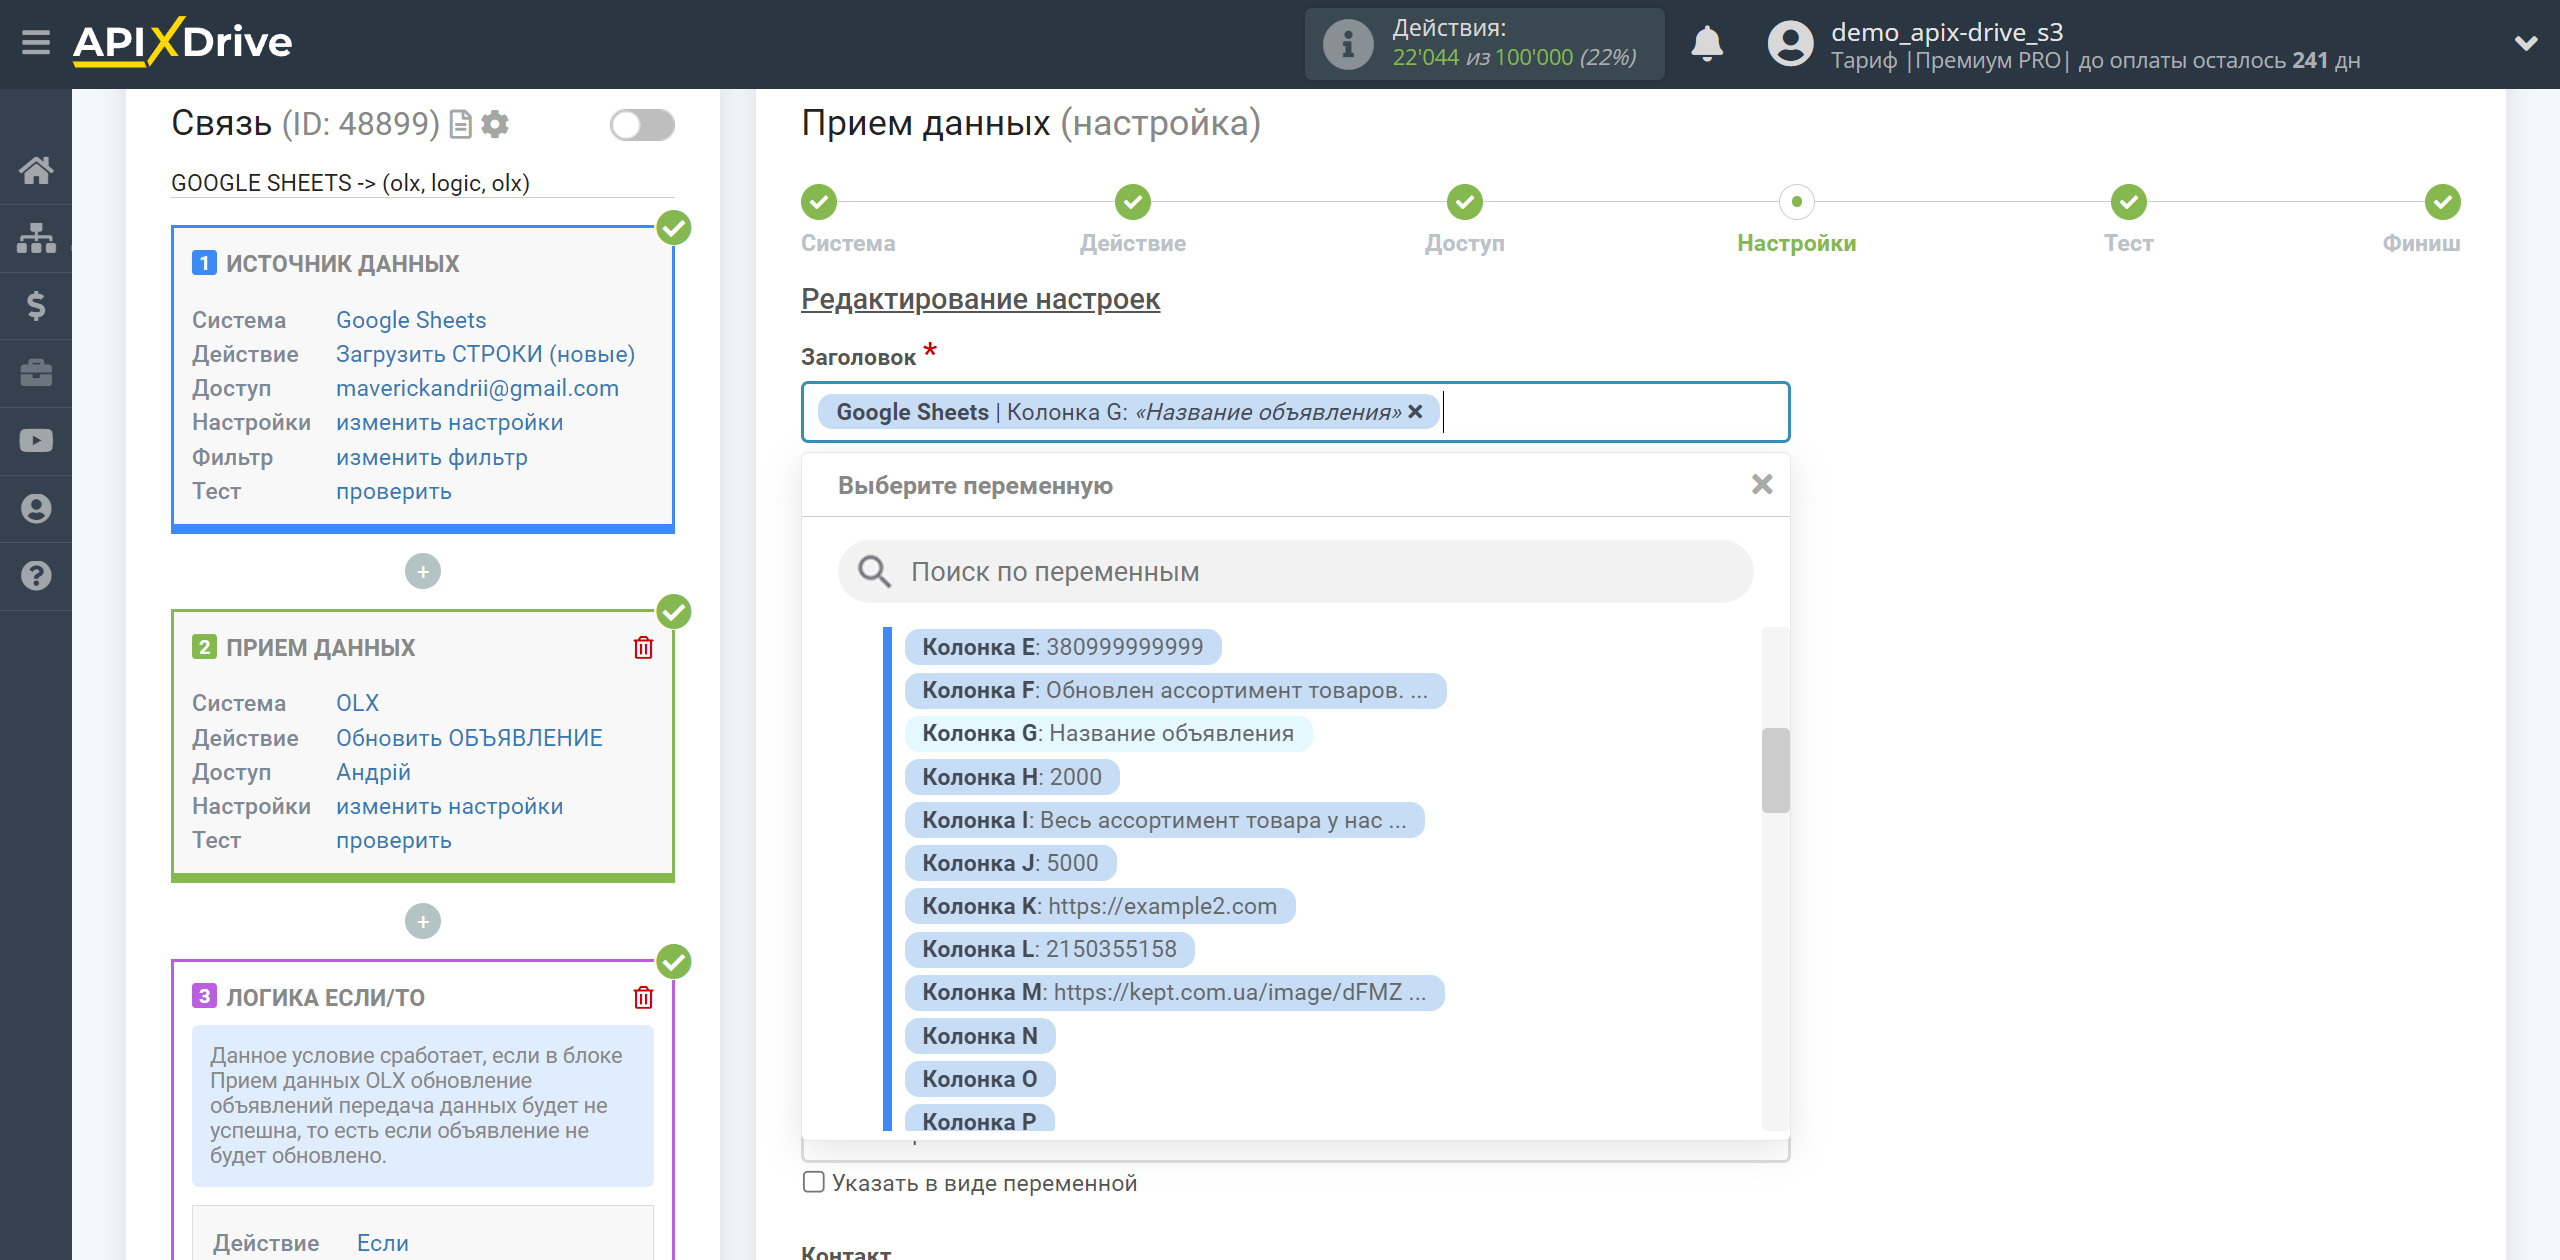Click изменить фильтр link
The image size is (2560, 1260).
pos(432,457)
